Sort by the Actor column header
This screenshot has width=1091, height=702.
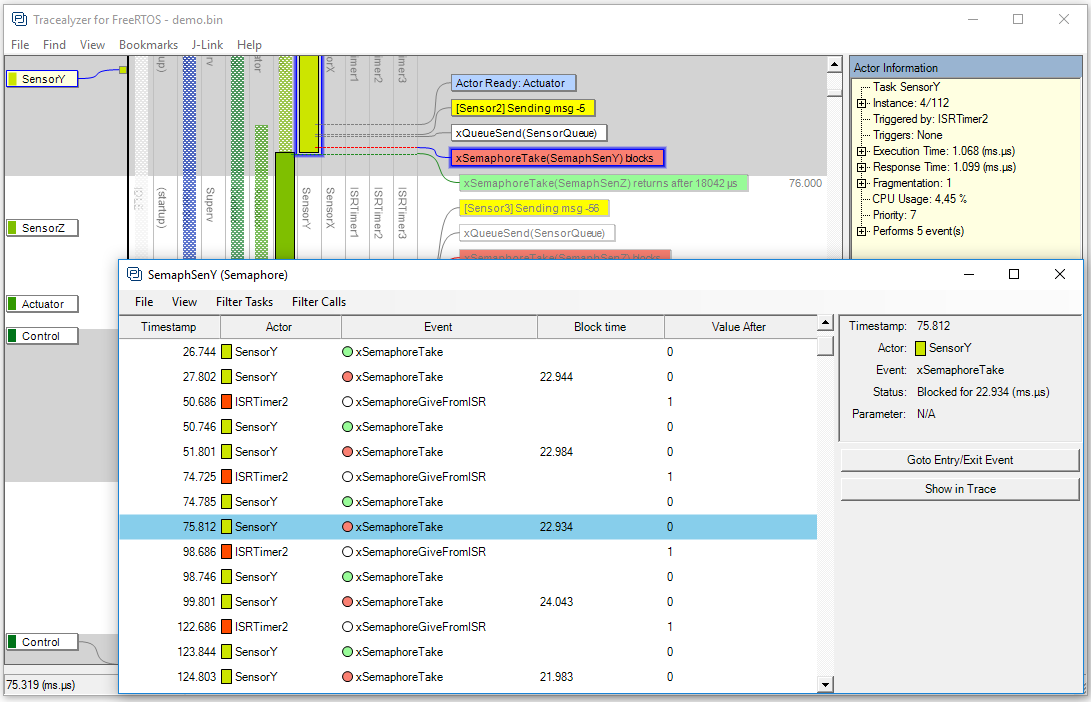280,327
